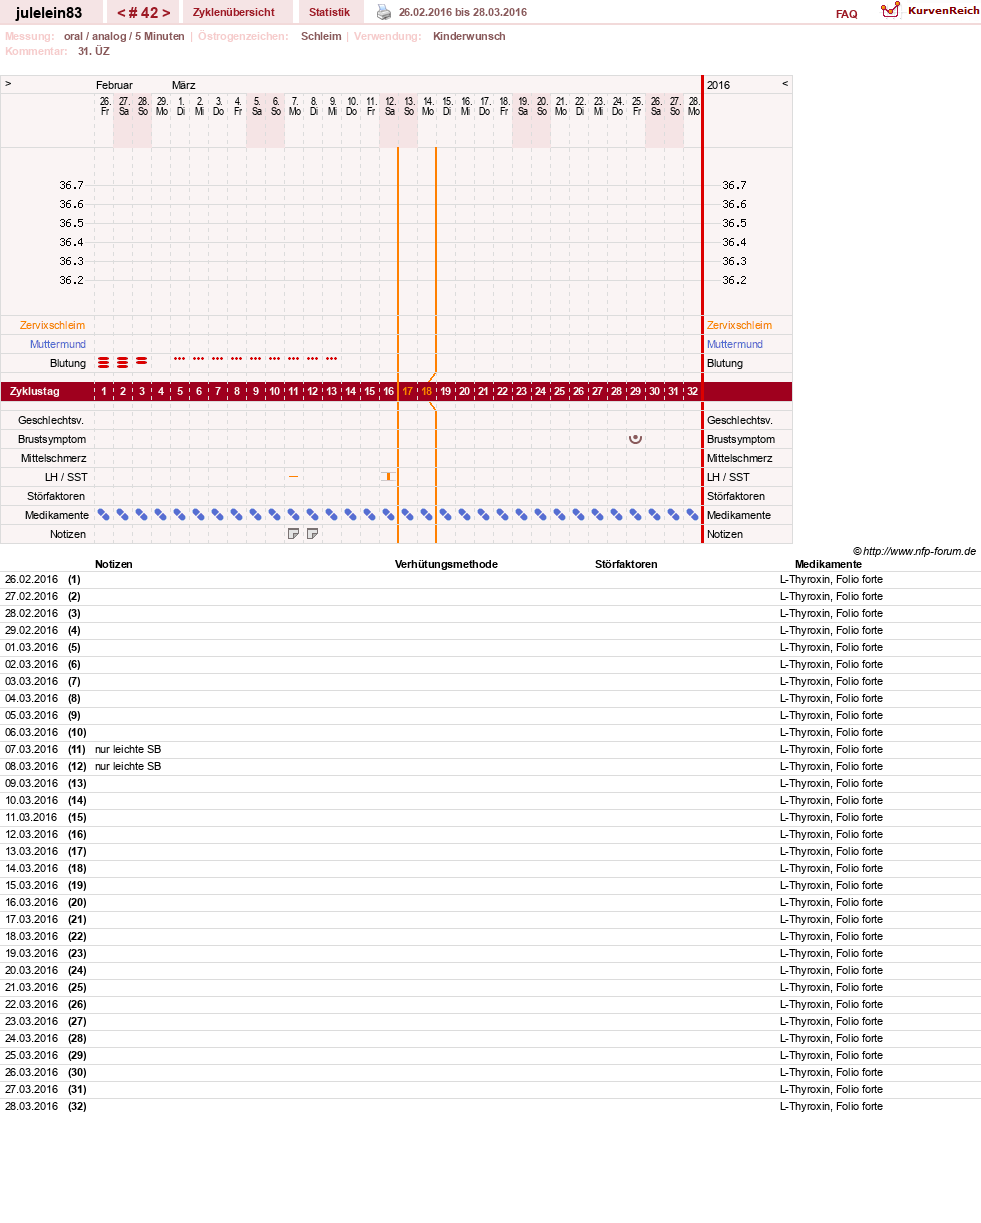The width and height of the screenshot is (981, 1223).
Task: Click the right Muttermund row label
Action: tap(735, 344)
